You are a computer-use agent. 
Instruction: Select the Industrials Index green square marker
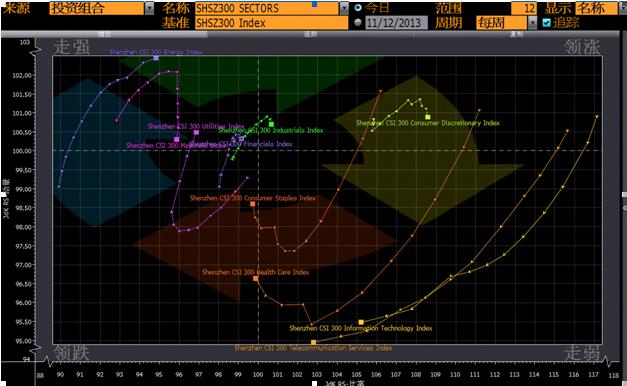pos(272,124)
